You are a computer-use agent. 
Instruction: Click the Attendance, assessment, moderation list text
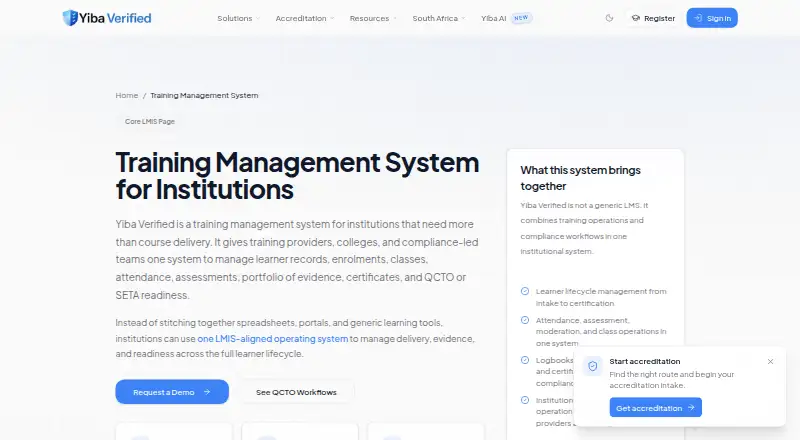[x=601, y=331]
